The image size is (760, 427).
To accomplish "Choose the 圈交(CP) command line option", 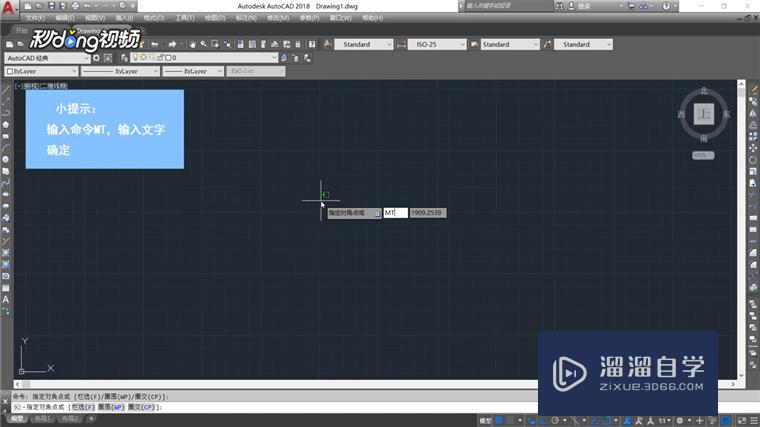I will click(x=142, y=407).
